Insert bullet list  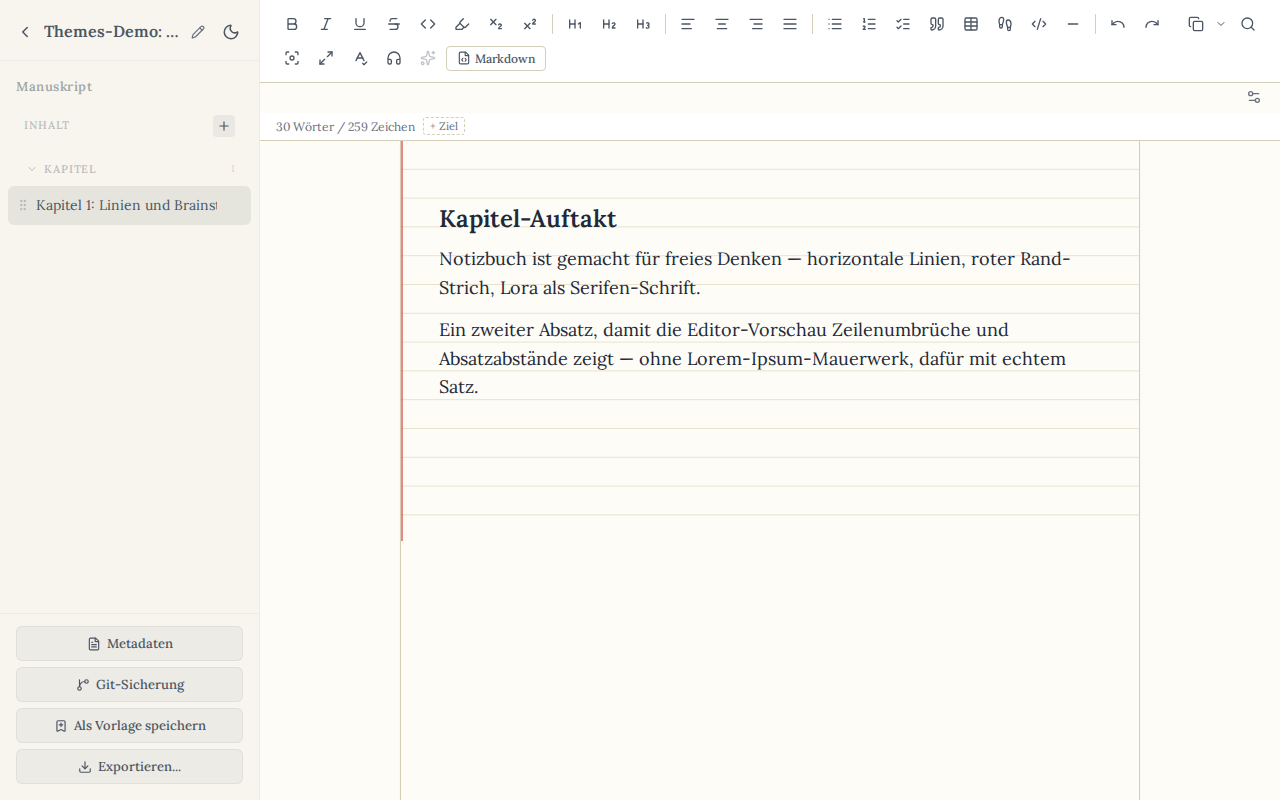(x=835, y=24)
